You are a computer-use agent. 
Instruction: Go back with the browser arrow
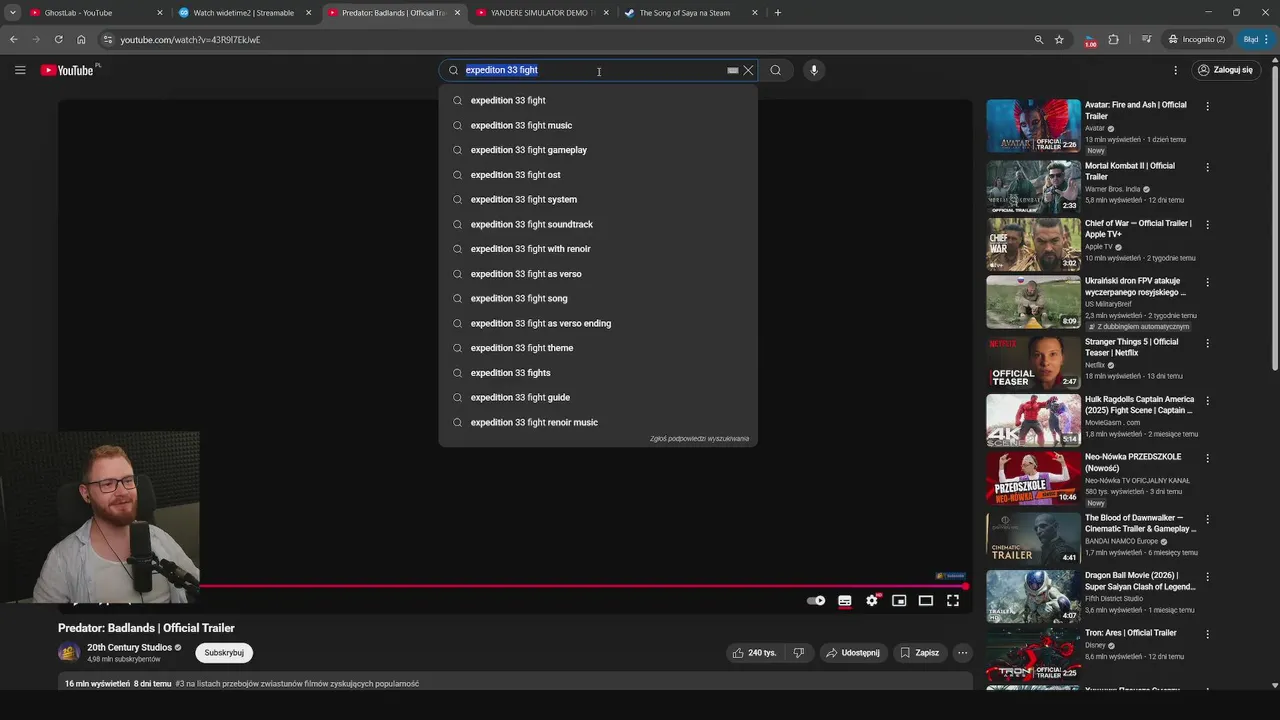[x=13, y=39]
